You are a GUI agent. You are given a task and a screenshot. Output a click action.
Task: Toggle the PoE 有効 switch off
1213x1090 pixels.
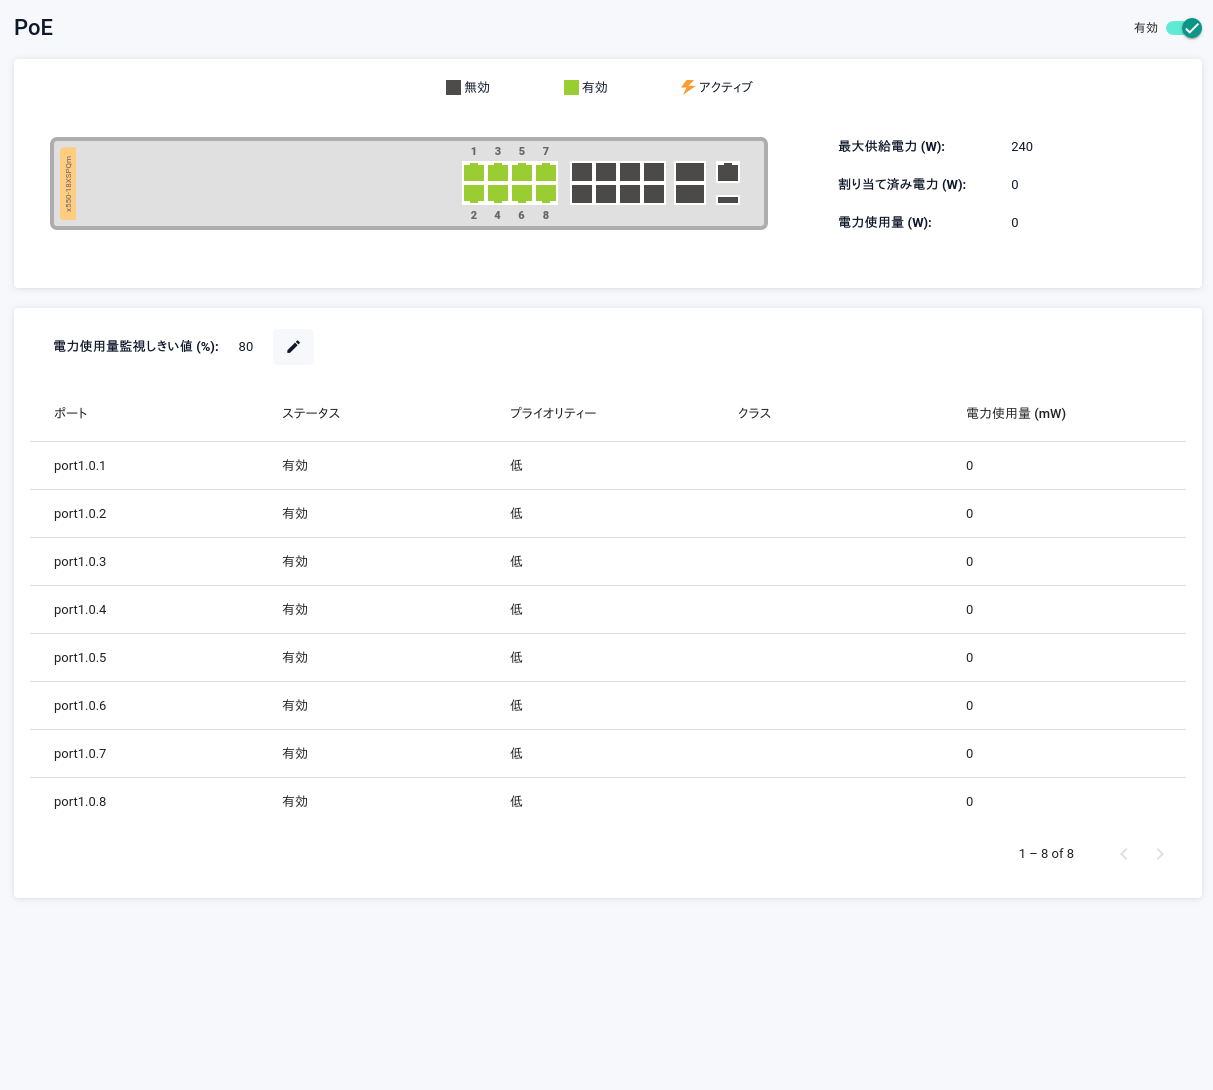point(1183,28)
